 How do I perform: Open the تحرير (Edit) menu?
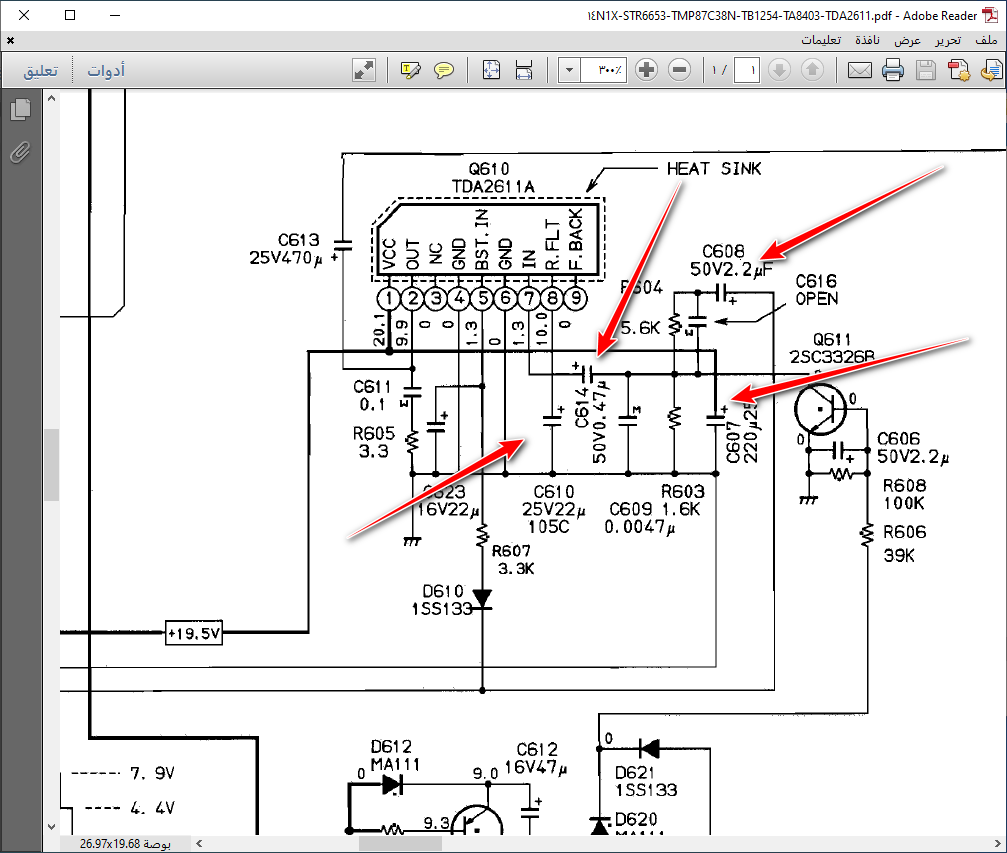(948, 40)
